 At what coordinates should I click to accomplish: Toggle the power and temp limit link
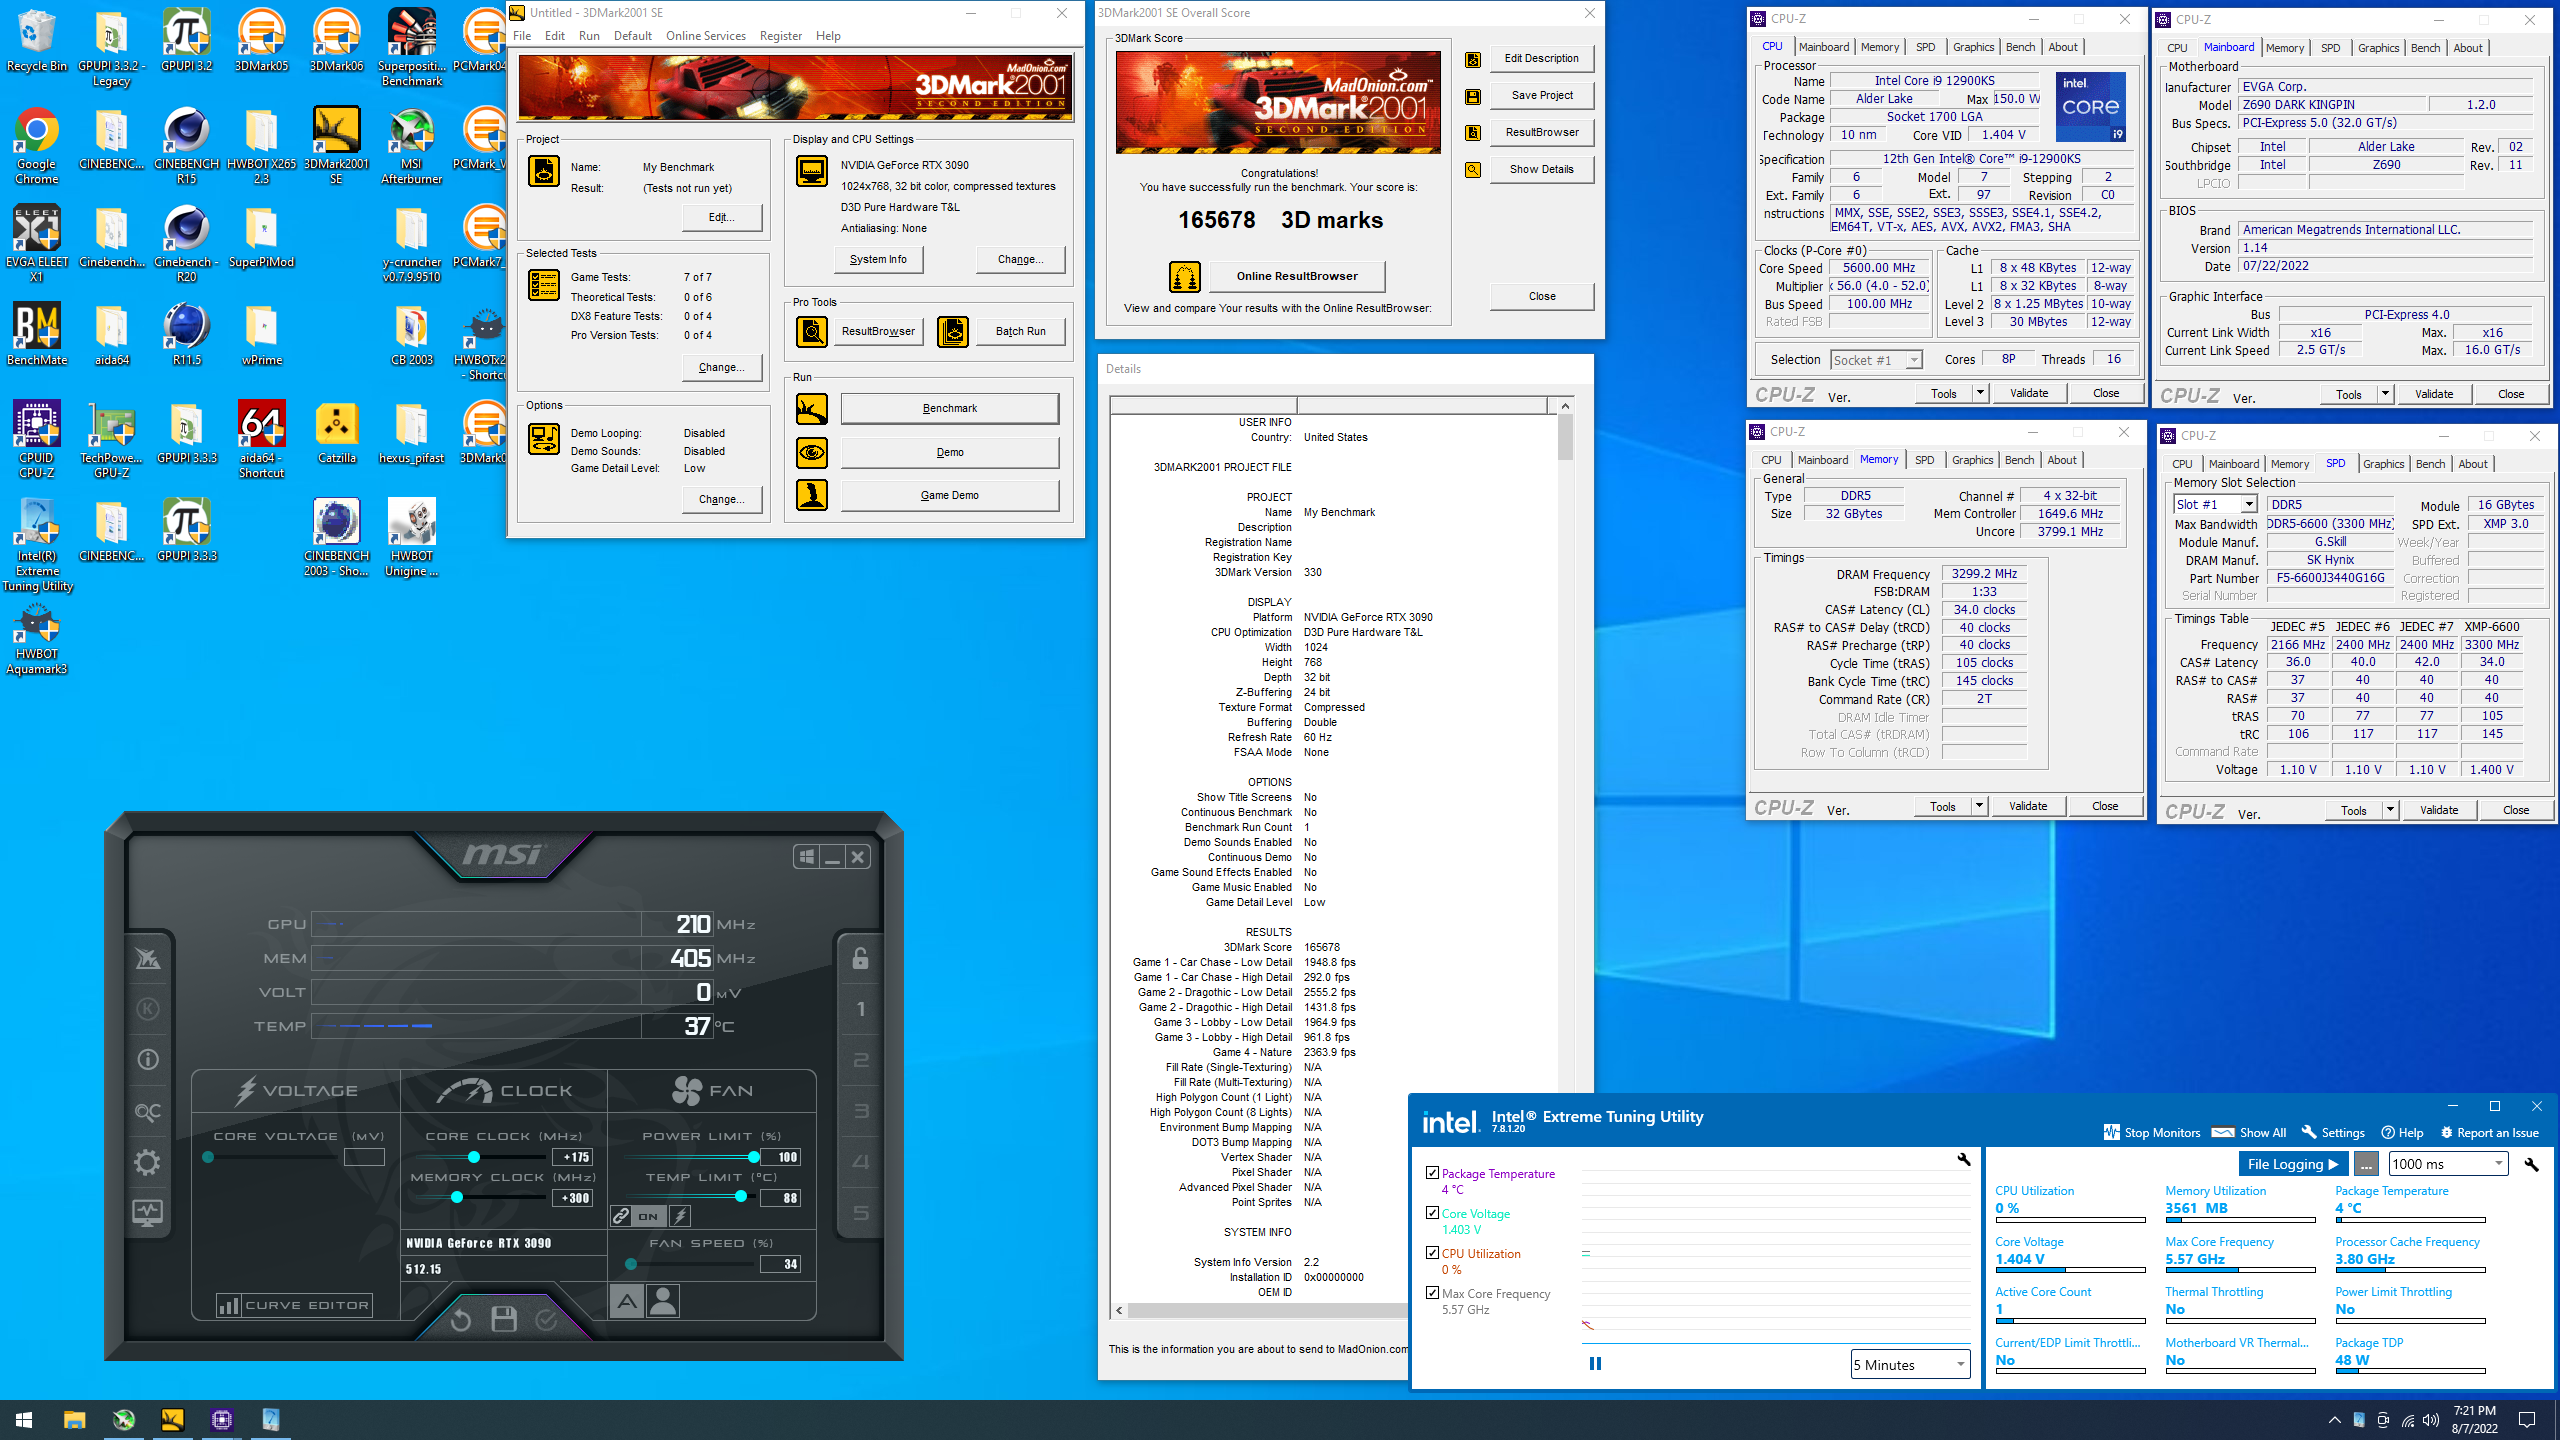pos(621,1216)
